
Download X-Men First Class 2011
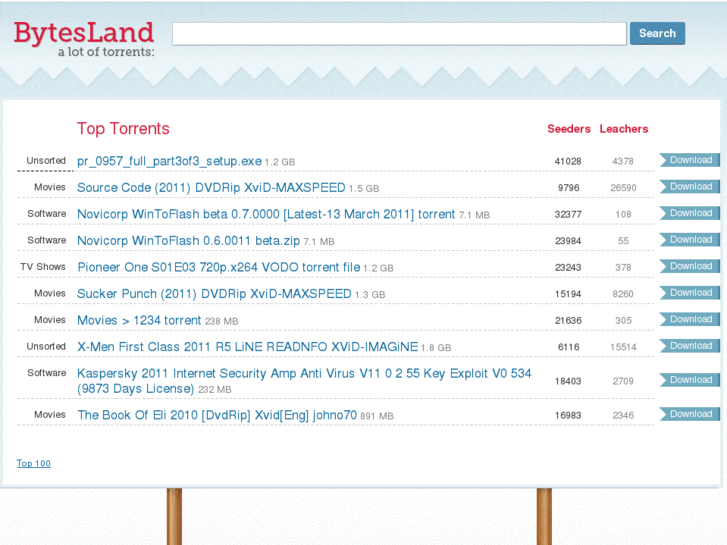click(x=689, y=346)
